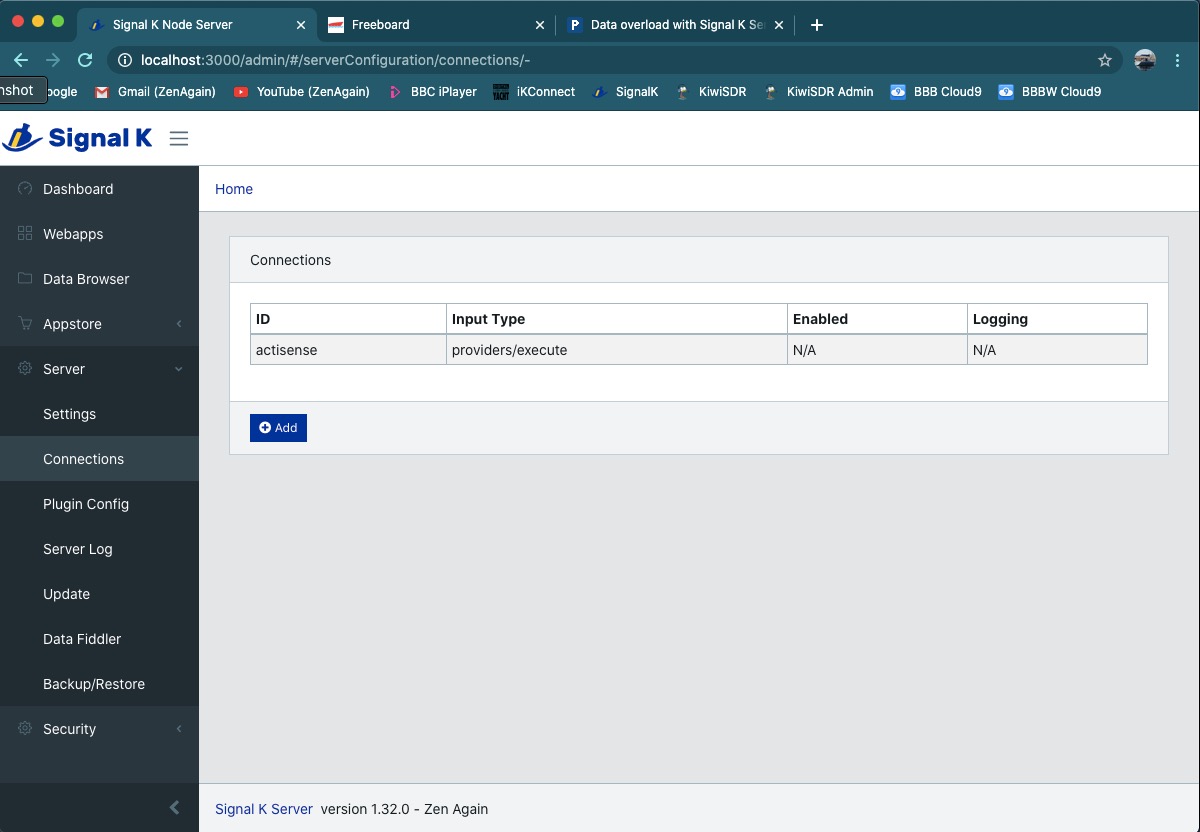Open the KiwiSDR bookmark
The width and height of the screenshot is (1200, 832).
click(x=710, y=91)
